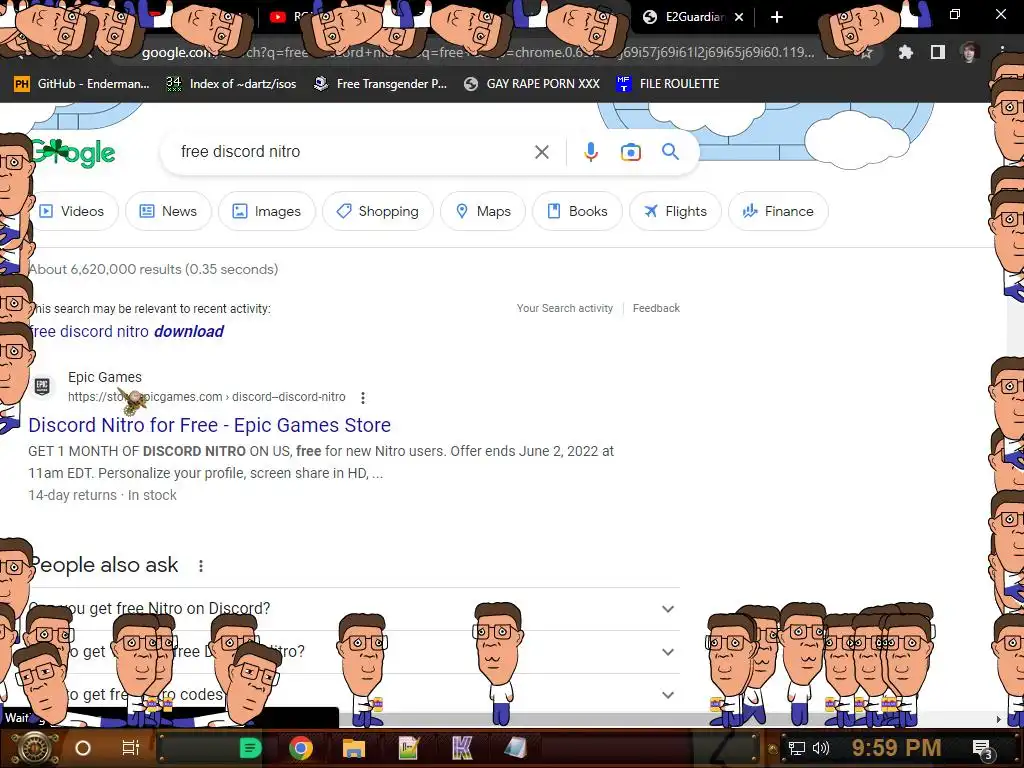Start voice search with the microphone icon
Viewport: 1024px width, 768px height.
[590, 152]
